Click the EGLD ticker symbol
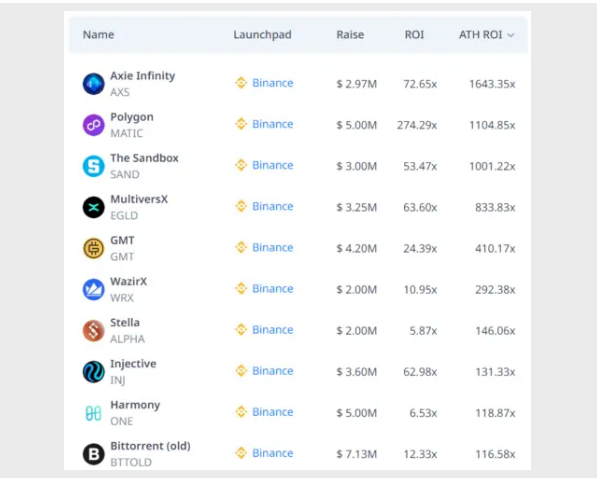The height and width of the screenshot is (479, 604). tap(124, 216)
